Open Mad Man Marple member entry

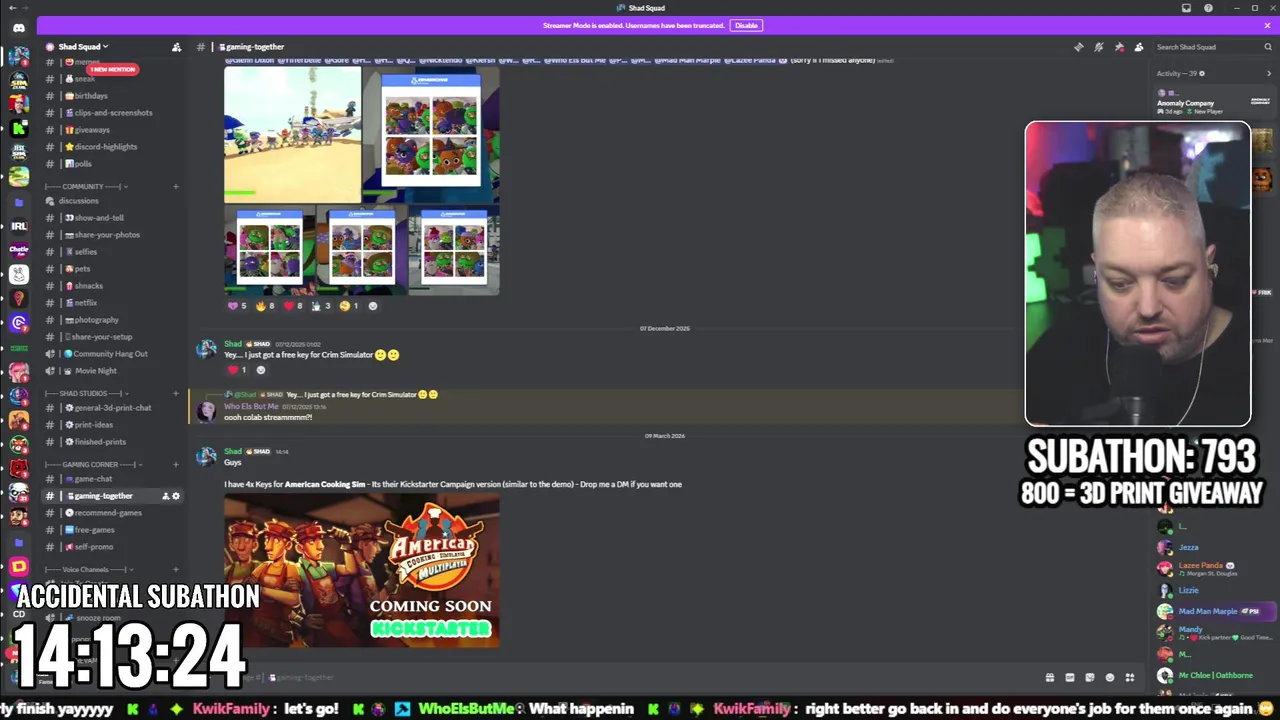pyautogui.click(x=1213, y=612)
